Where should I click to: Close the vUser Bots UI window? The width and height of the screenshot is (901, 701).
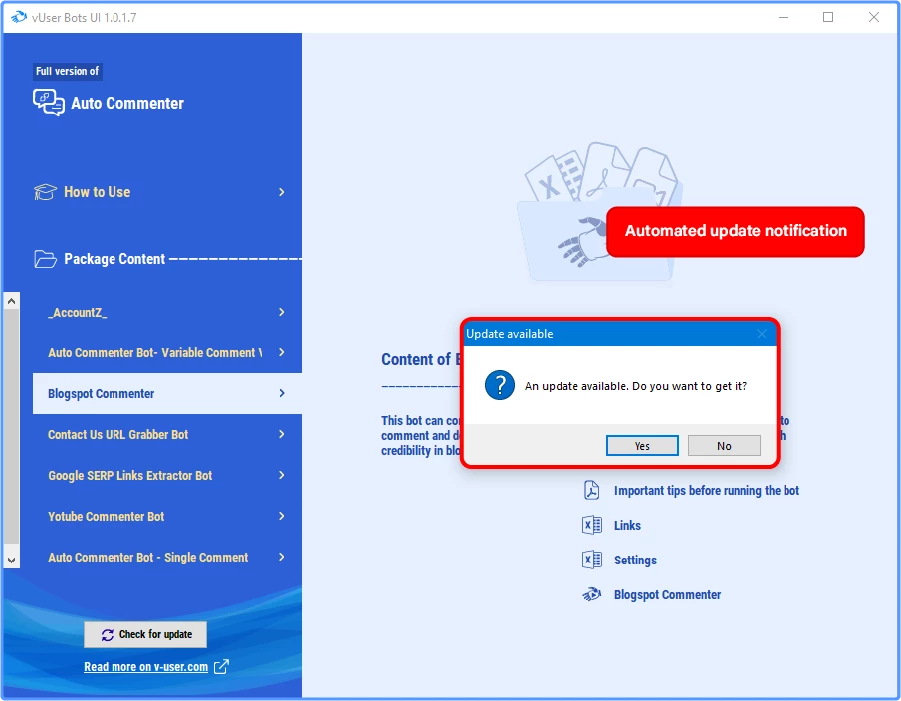[x=874, y=17]
